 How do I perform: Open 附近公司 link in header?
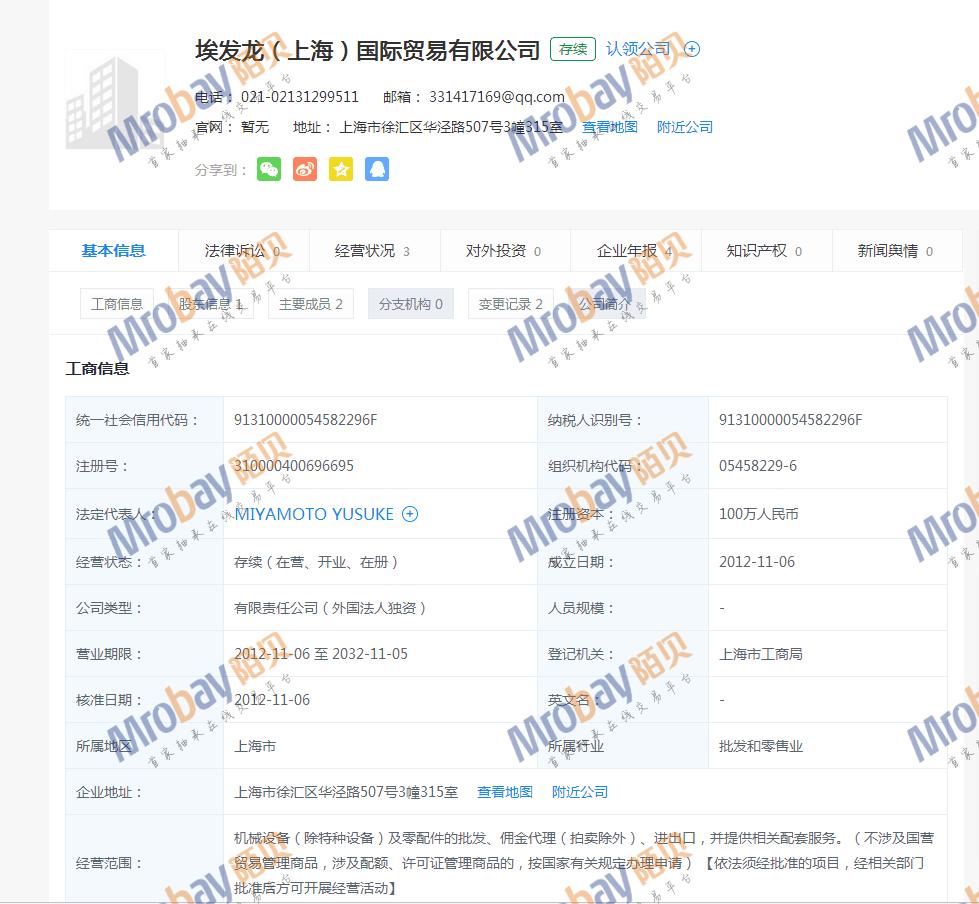(x=685, y=127)
